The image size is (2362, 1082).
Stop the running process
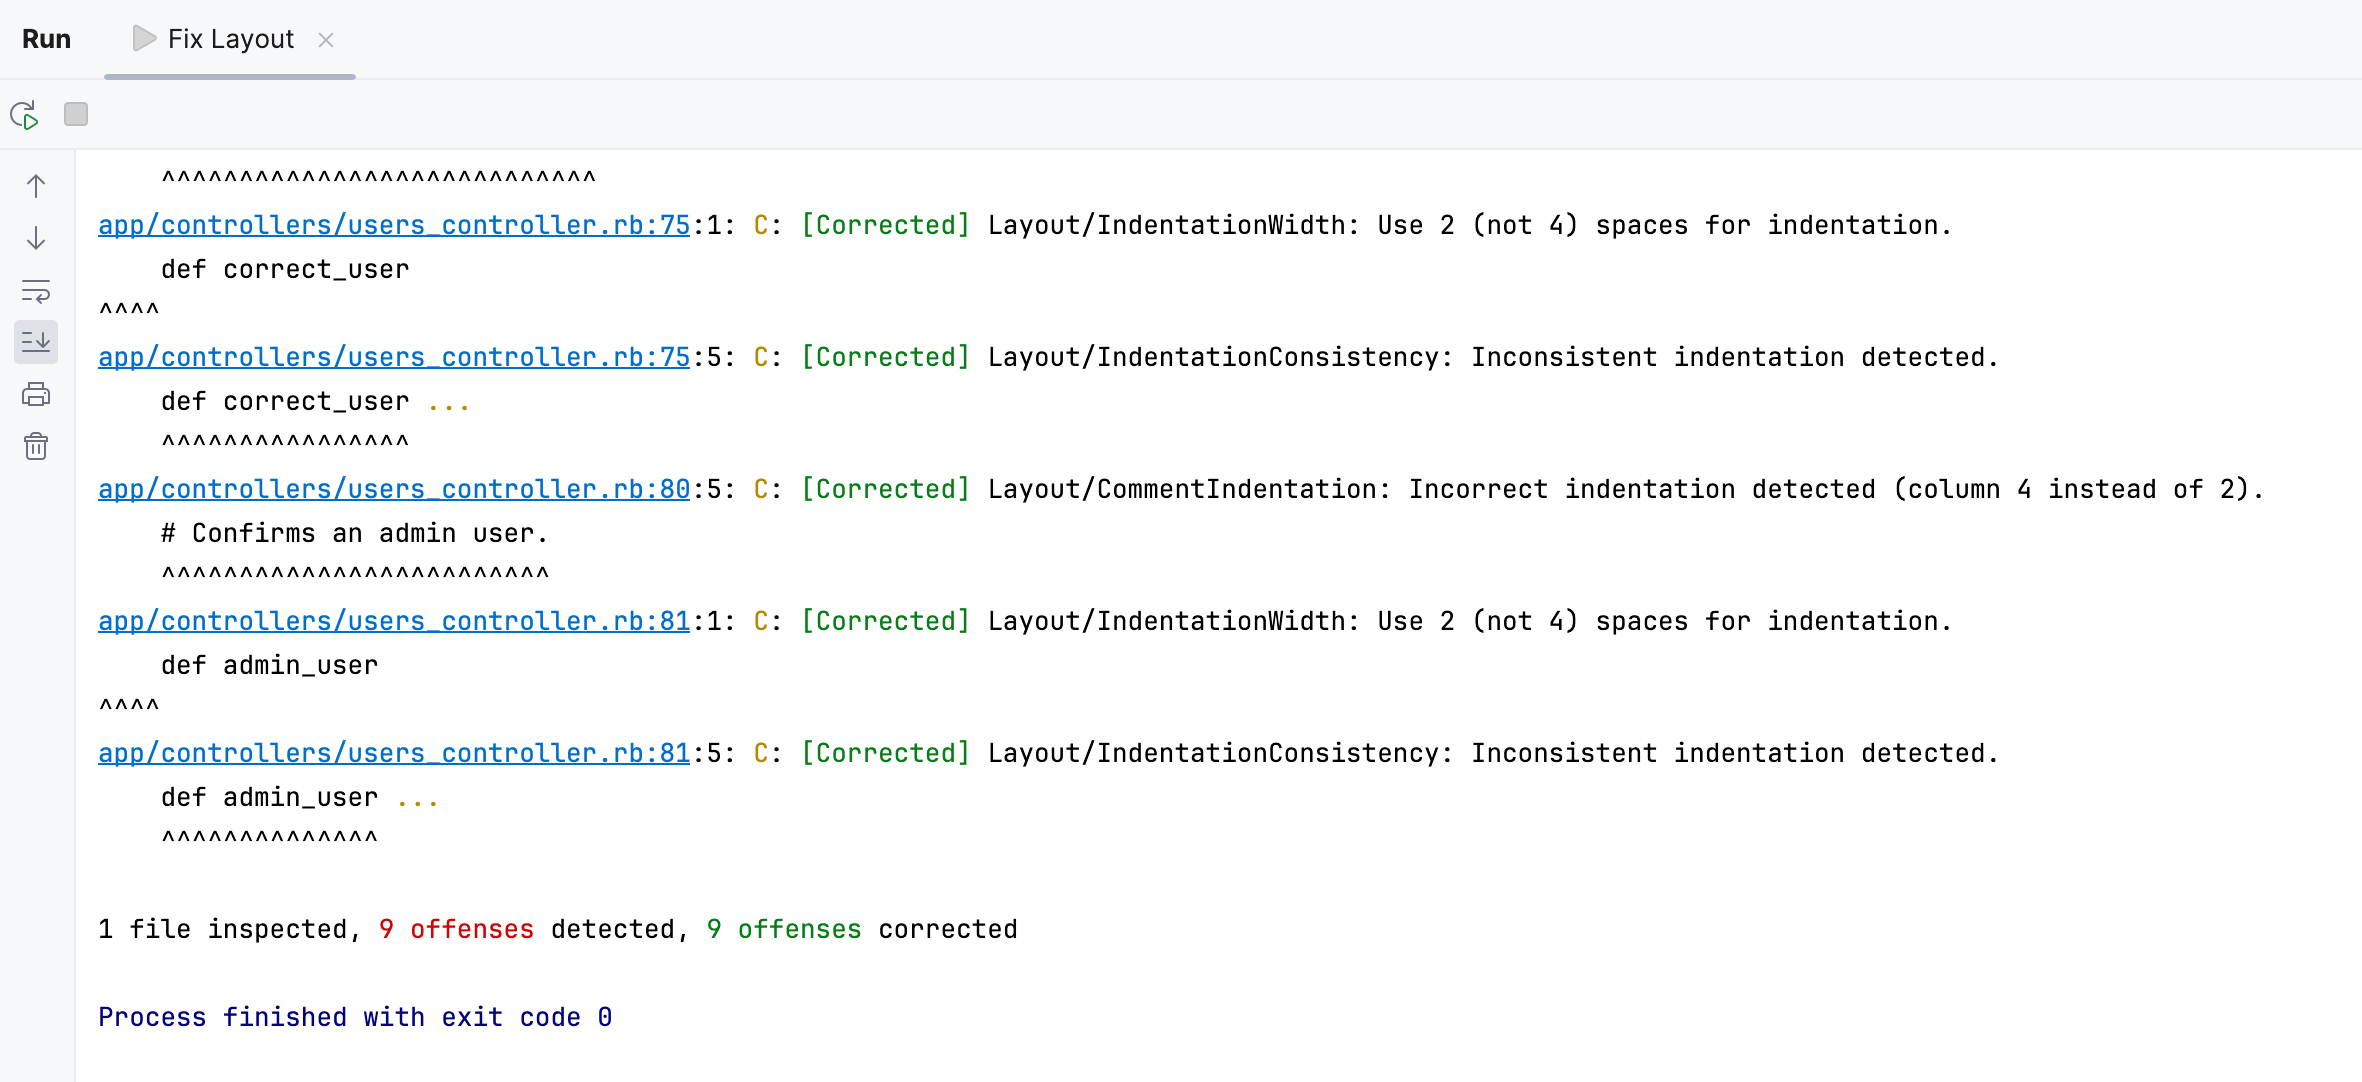tap(75, 114)
